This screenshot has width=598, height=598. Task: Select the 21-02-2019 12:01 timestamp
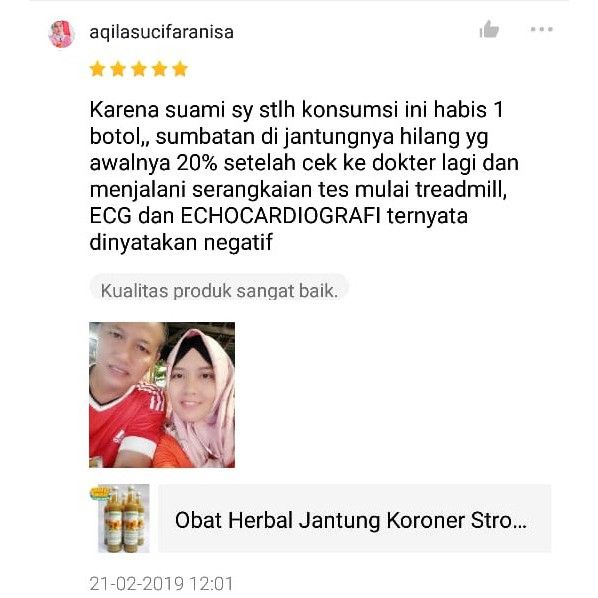(x=161, y=584)
